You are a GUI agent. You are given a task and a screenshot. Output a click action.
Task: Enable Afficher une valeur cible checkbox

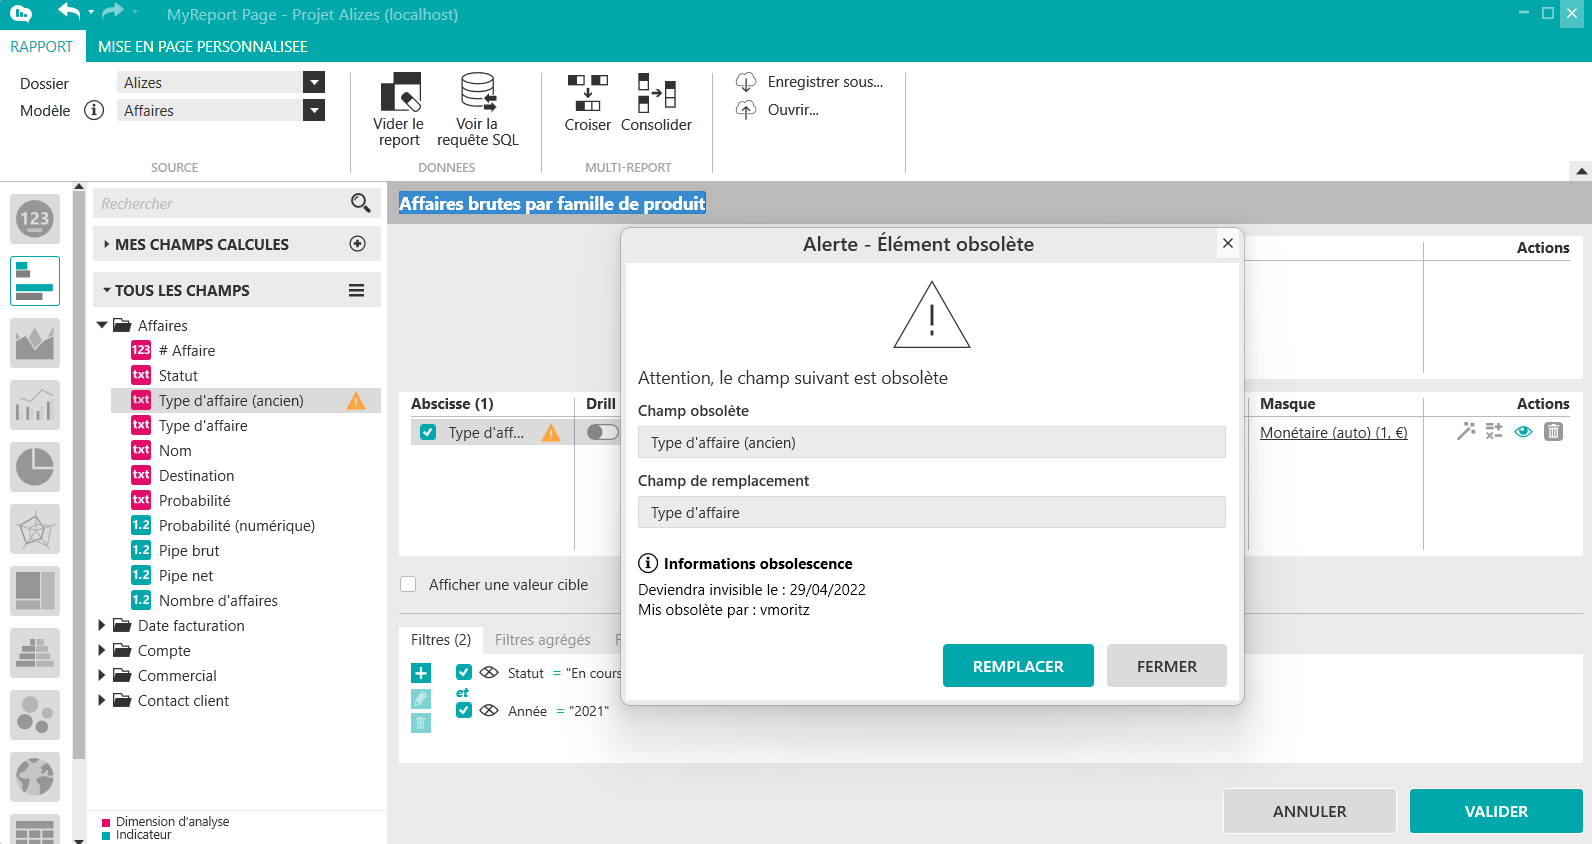tap(408, 585)
